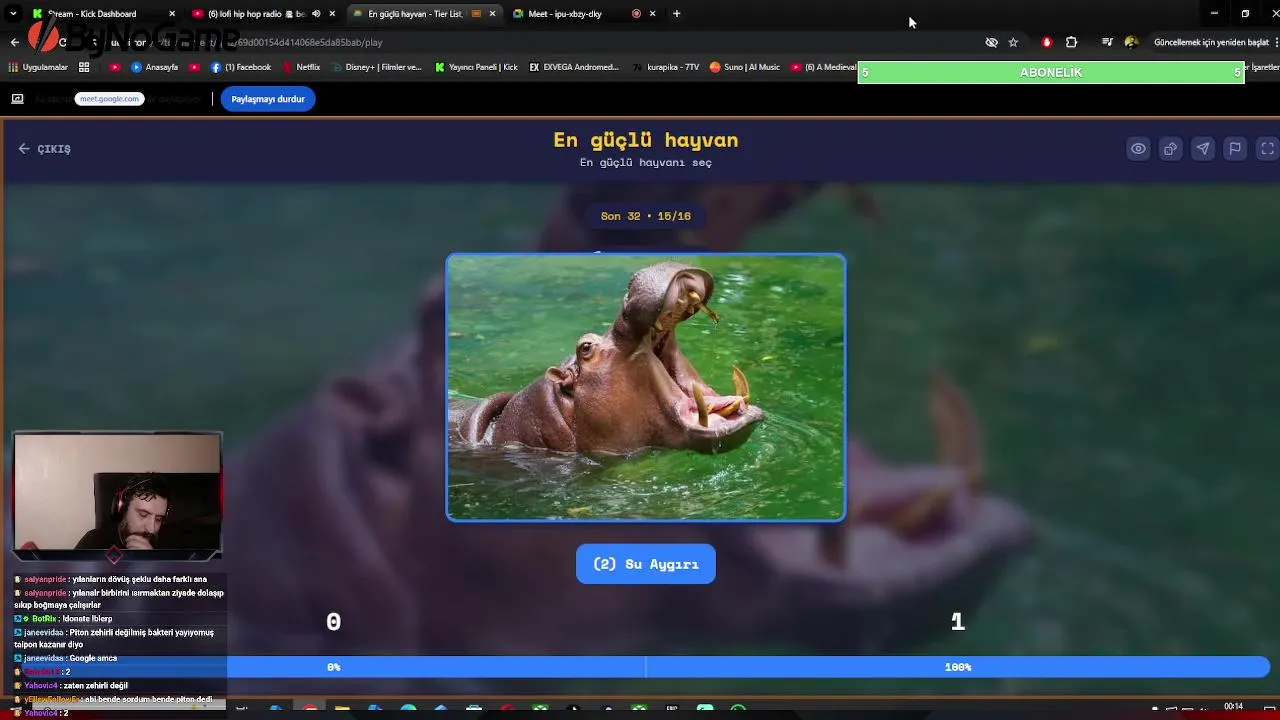Click the red recording extension icon
The image size is (1280, 720).
point(1047,42)
